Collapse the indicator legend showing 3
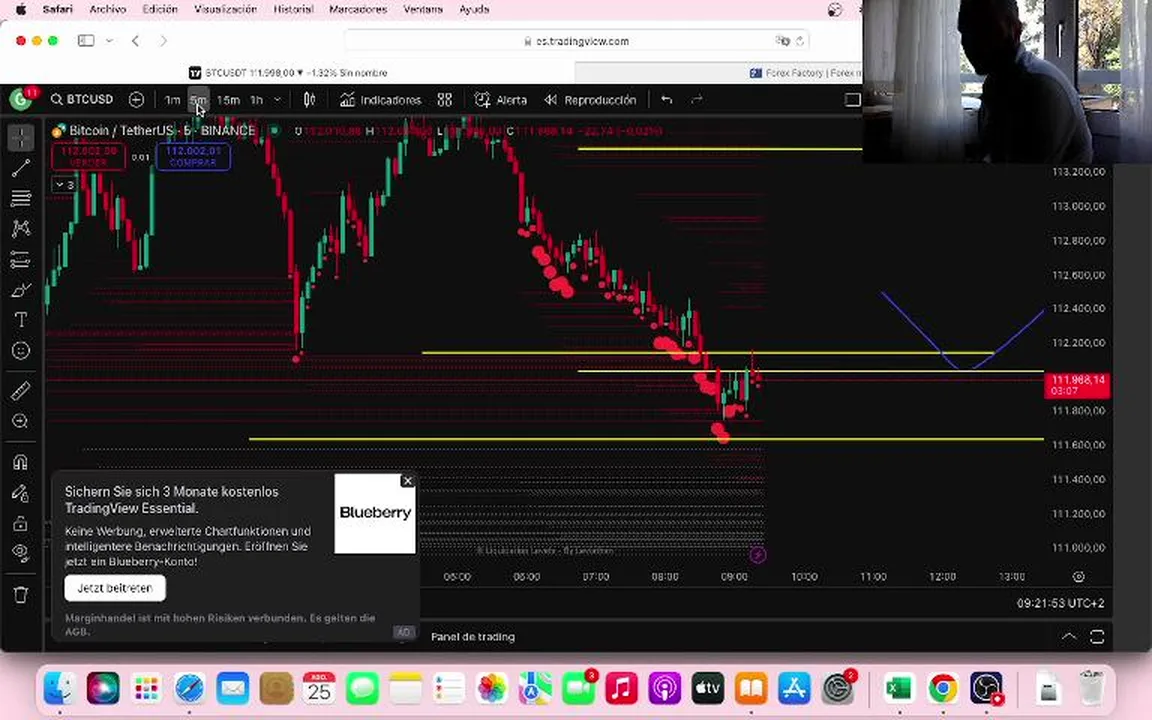The image size is (1152, 720). point(65,185)
